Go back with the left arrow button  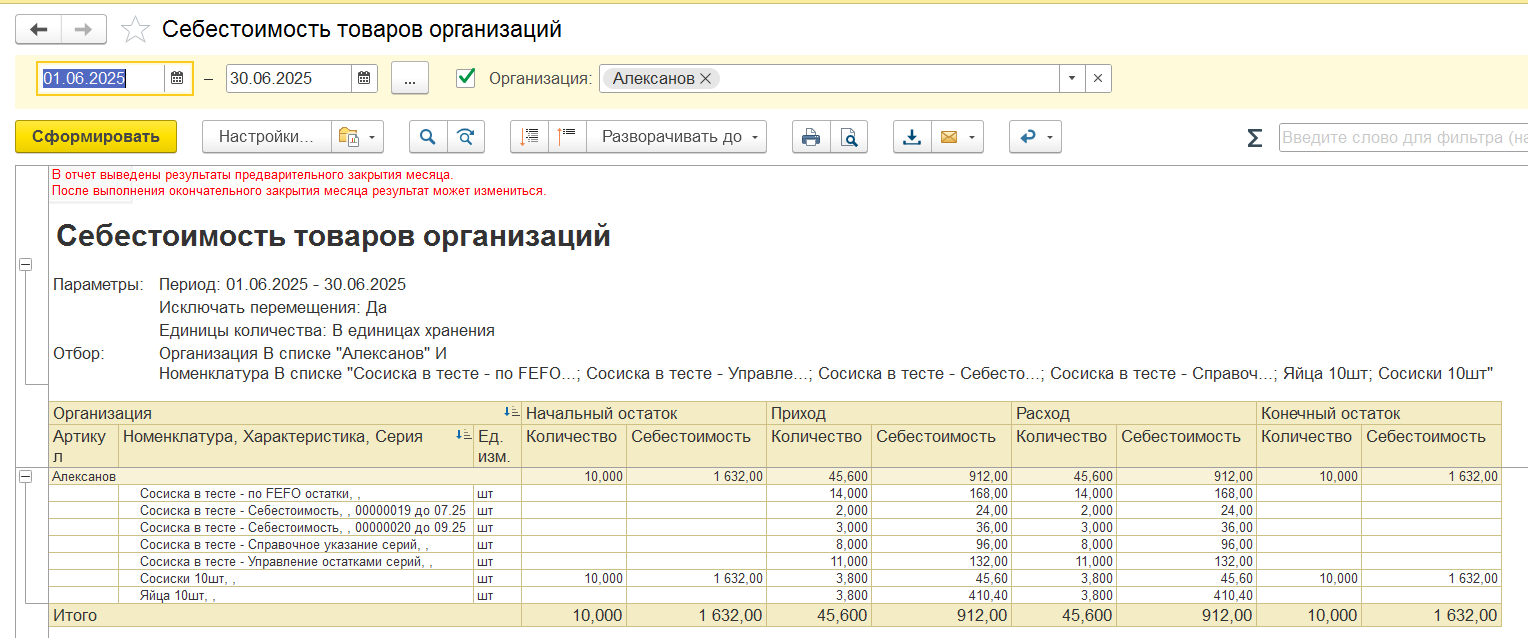point(39,30)
